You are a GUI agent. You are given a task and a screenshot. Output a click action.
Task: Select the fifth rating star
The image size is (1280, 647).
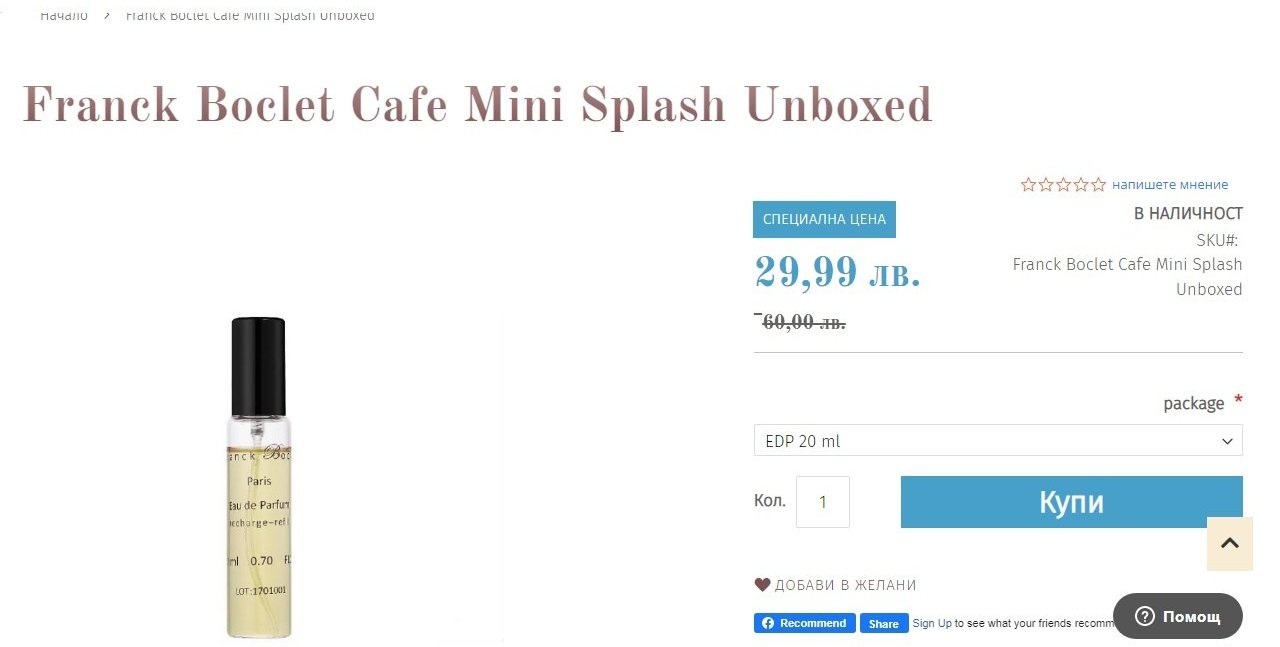(1098, 185)
